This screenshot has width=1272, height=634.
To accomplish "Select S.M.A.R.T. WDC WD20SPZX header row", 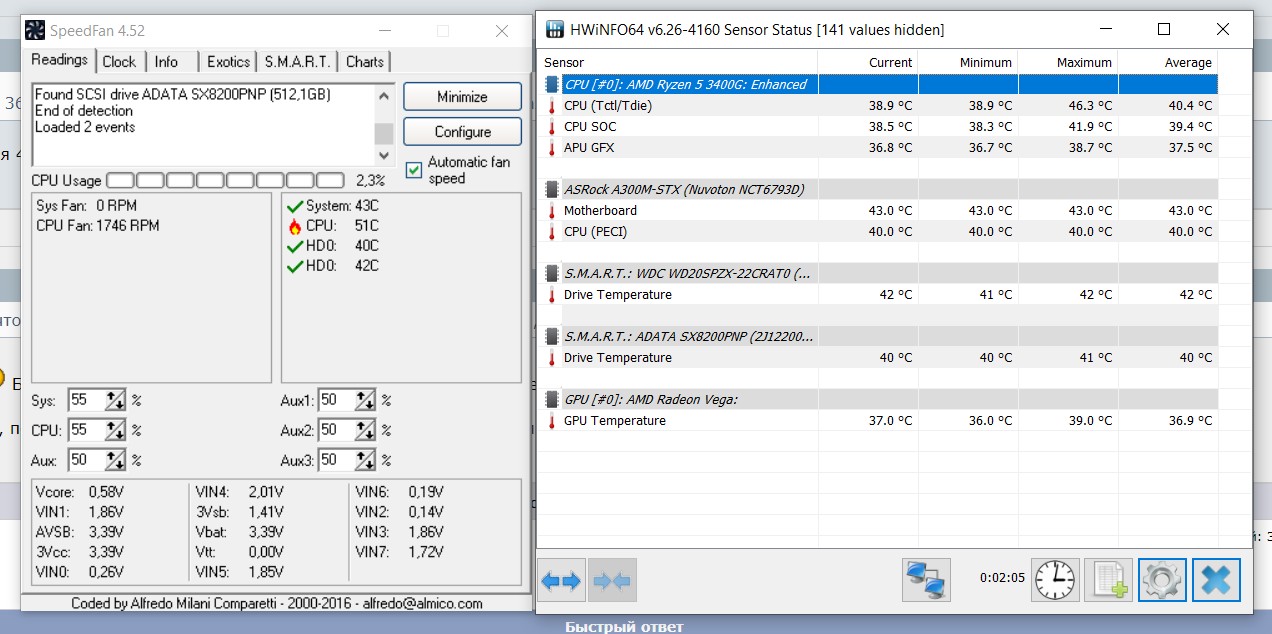I will tap(881, 273).
